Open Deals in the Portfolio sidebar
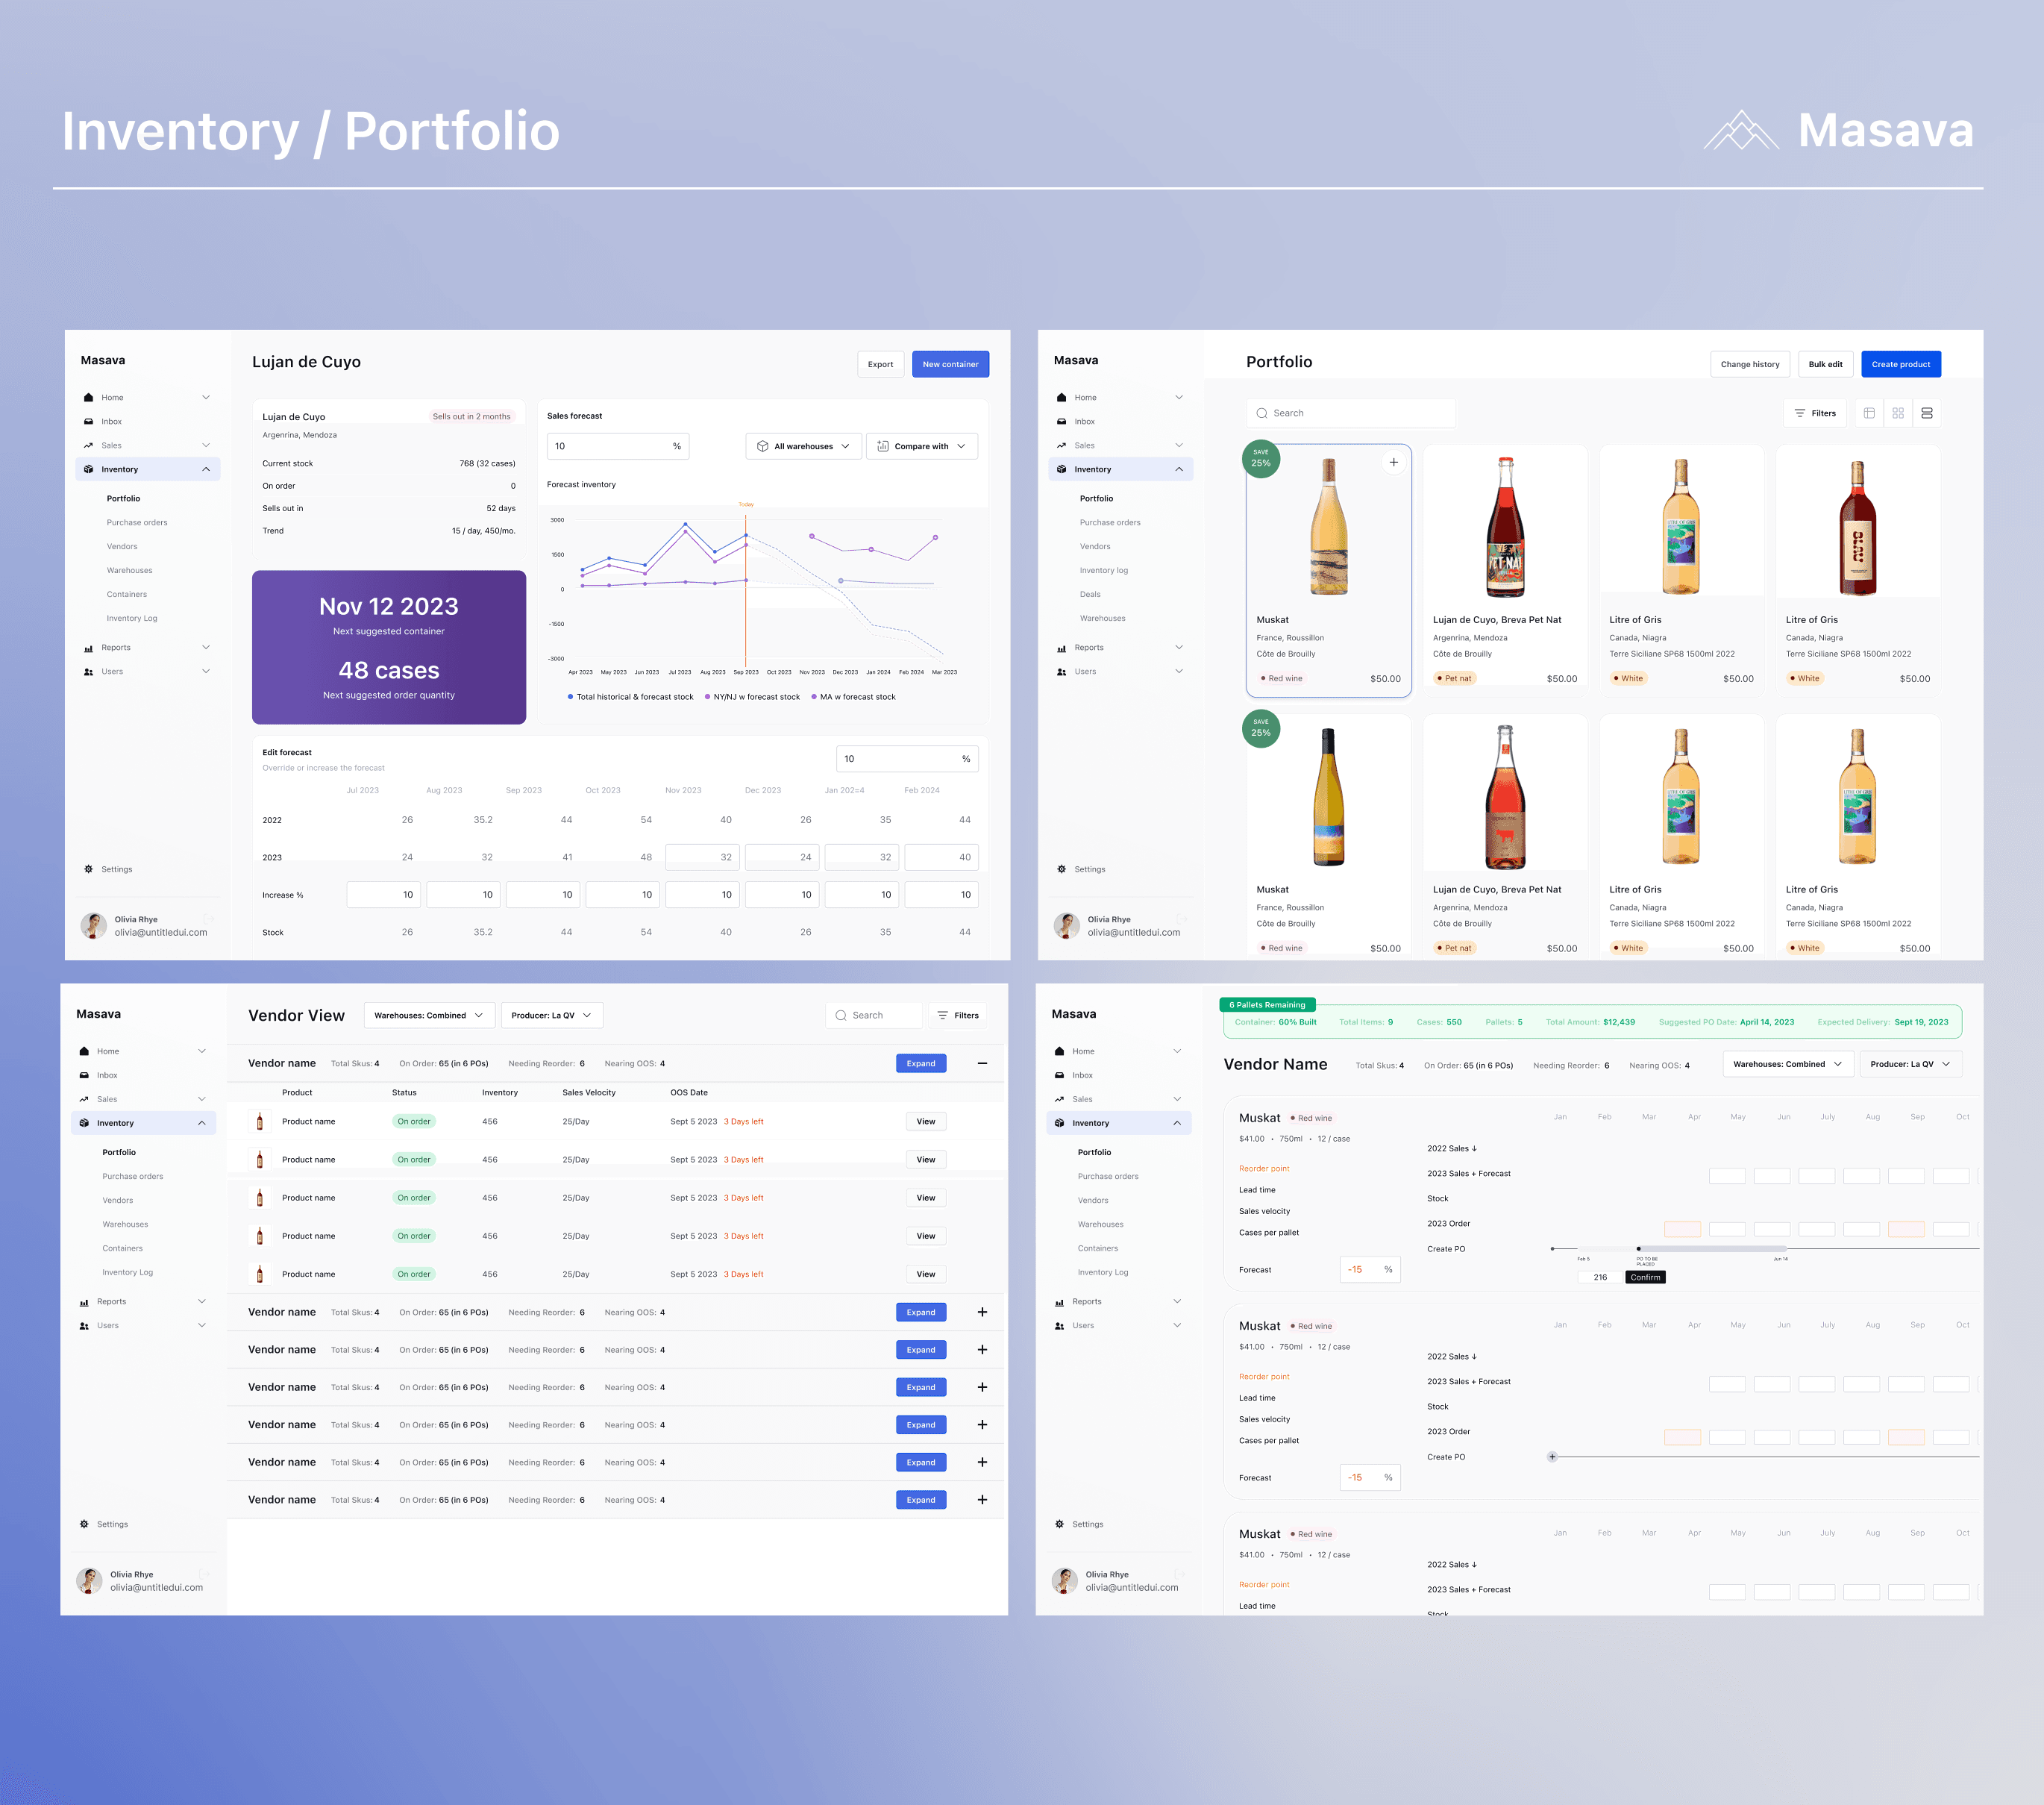Image resolution: width=2044 pixels, height=1805 pixels. click(1090, 594)
